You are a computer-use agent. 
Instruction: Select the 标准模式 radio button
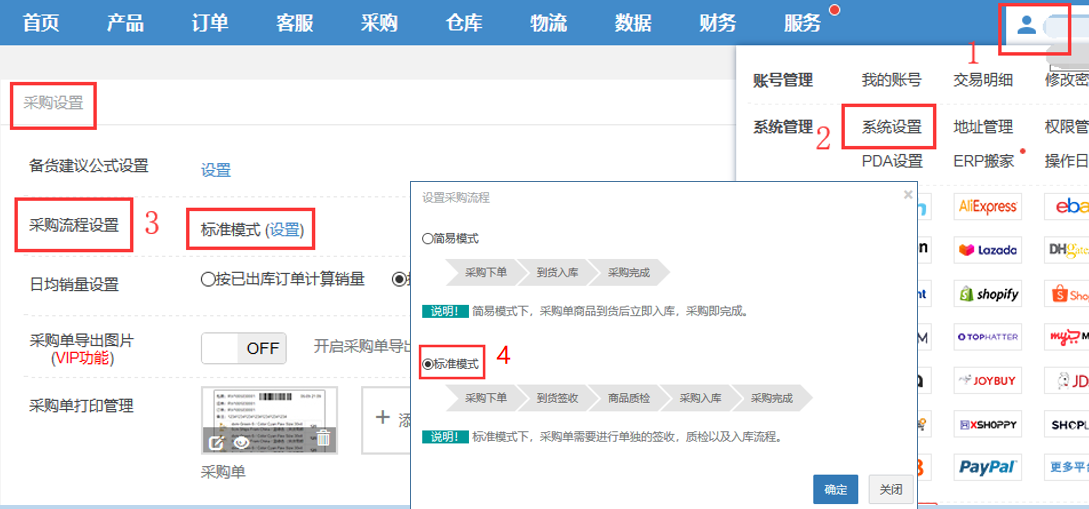[429, 364]
